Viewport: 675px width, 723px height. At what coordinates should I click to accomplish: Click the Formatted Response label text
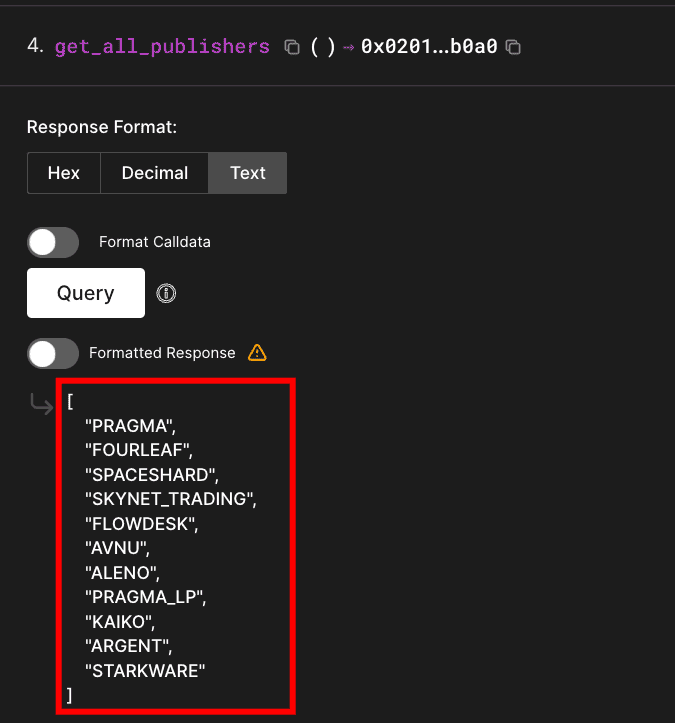[x=162, y=353]
